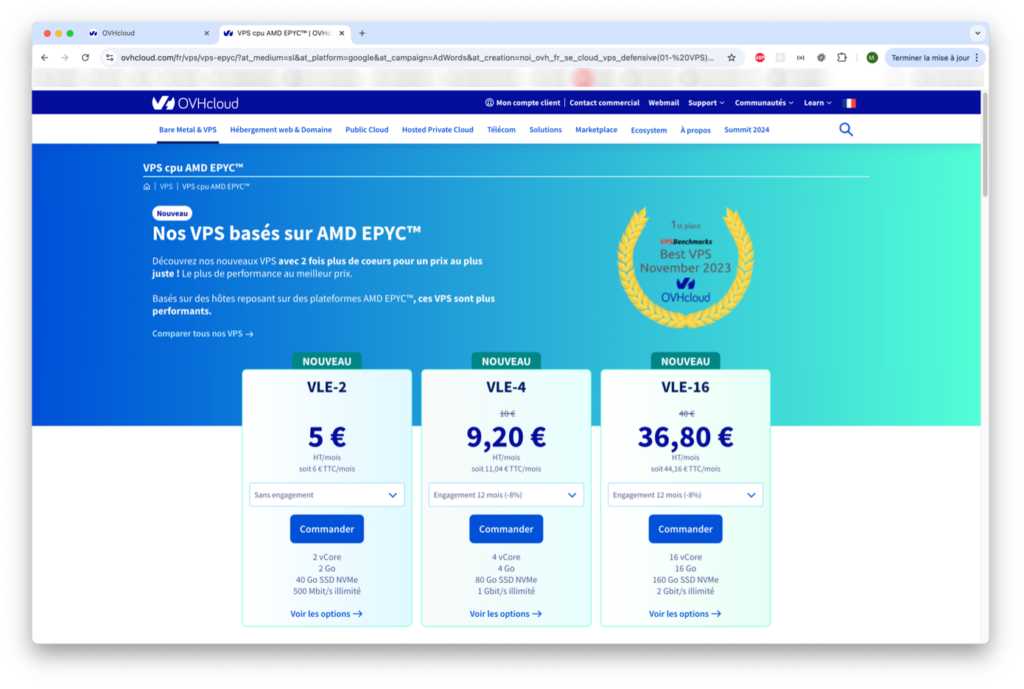
Task: Open VLE-16 Engagement 12 mois dropdown
Action: point(685,495)
